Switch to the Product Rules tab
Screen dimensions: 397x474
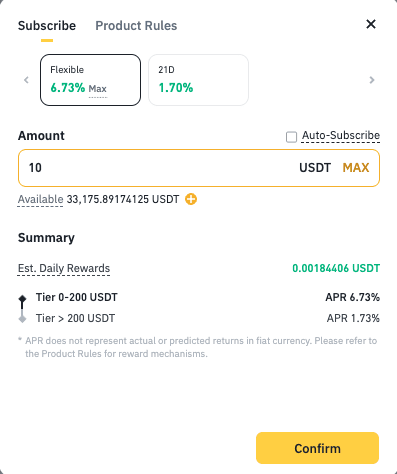pyautogui.click(x=136, y=26)
